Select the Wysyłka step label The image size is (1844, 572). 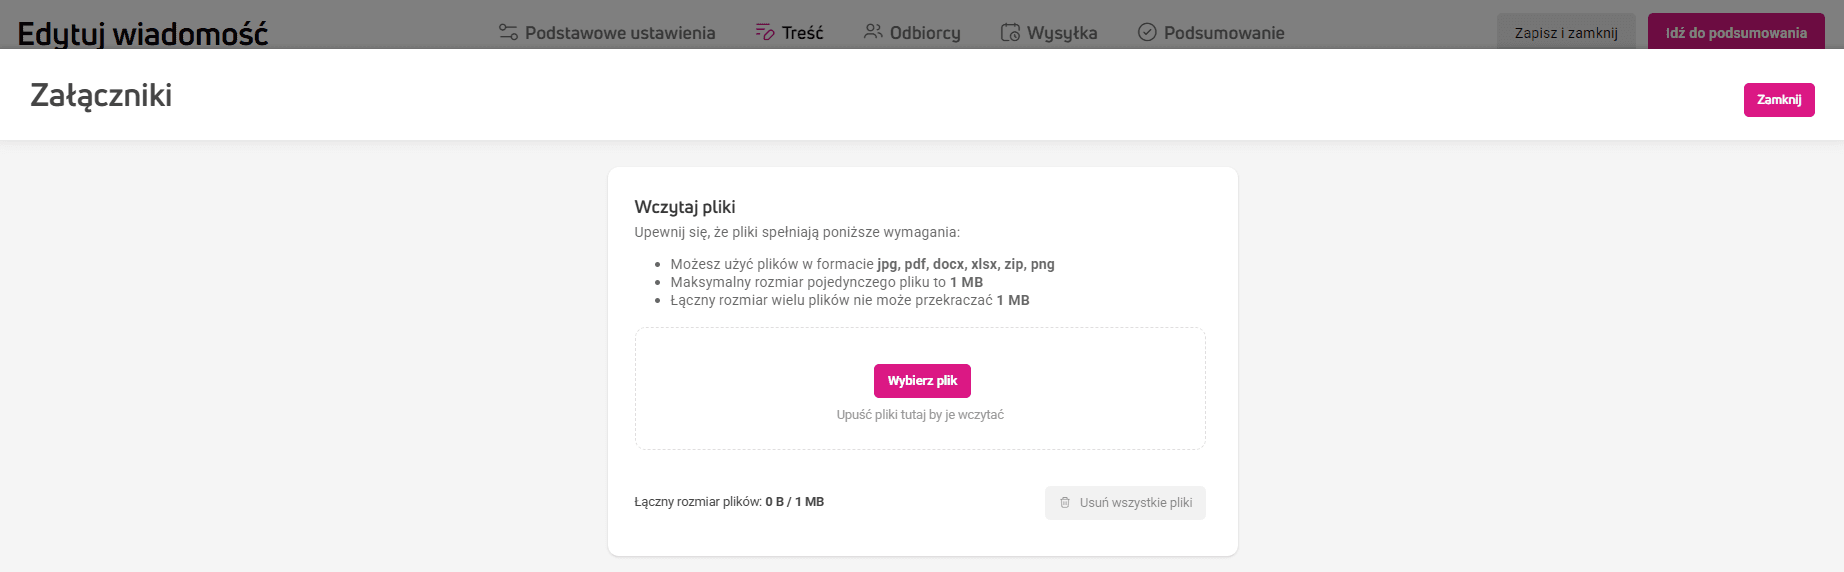pos(1062,33)
